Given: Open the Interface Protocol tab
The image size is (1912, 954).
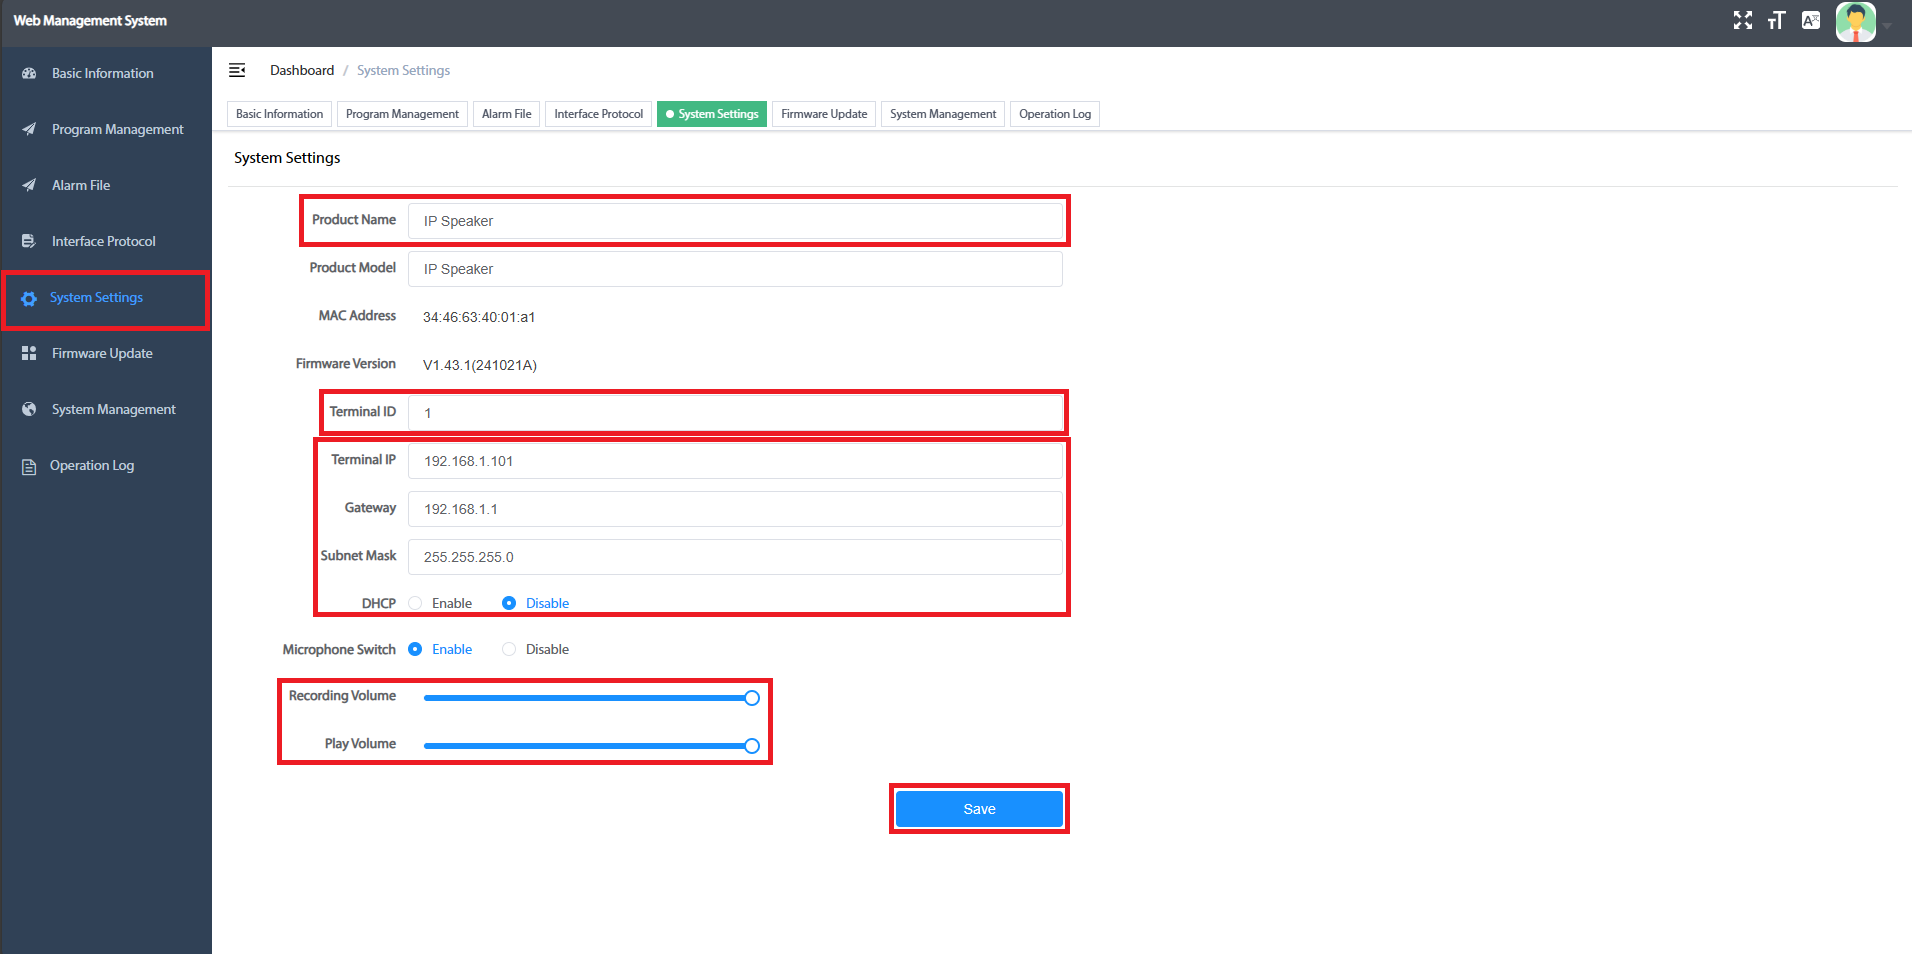Looking at the screenshot, I should [598, 114].
